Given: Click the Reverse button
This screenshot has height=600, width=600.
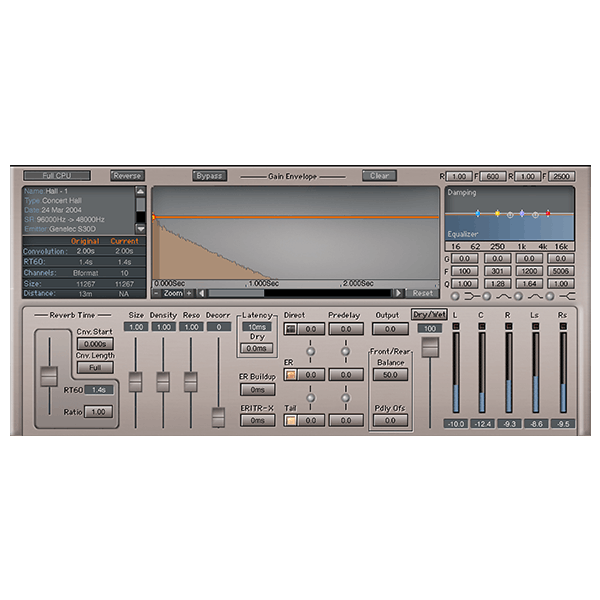Looking at the screenshot, I should (127, 176).
